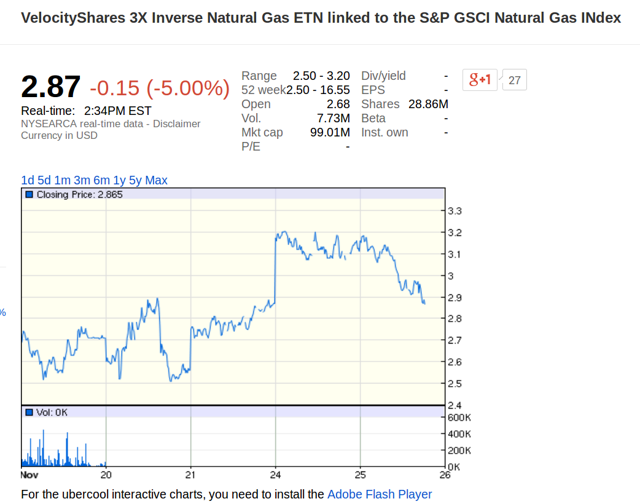Click the VelocityShares 3X Inverse Natural Gas title
640x504 pixels.
pyautogui.click(x=321, y=18)
